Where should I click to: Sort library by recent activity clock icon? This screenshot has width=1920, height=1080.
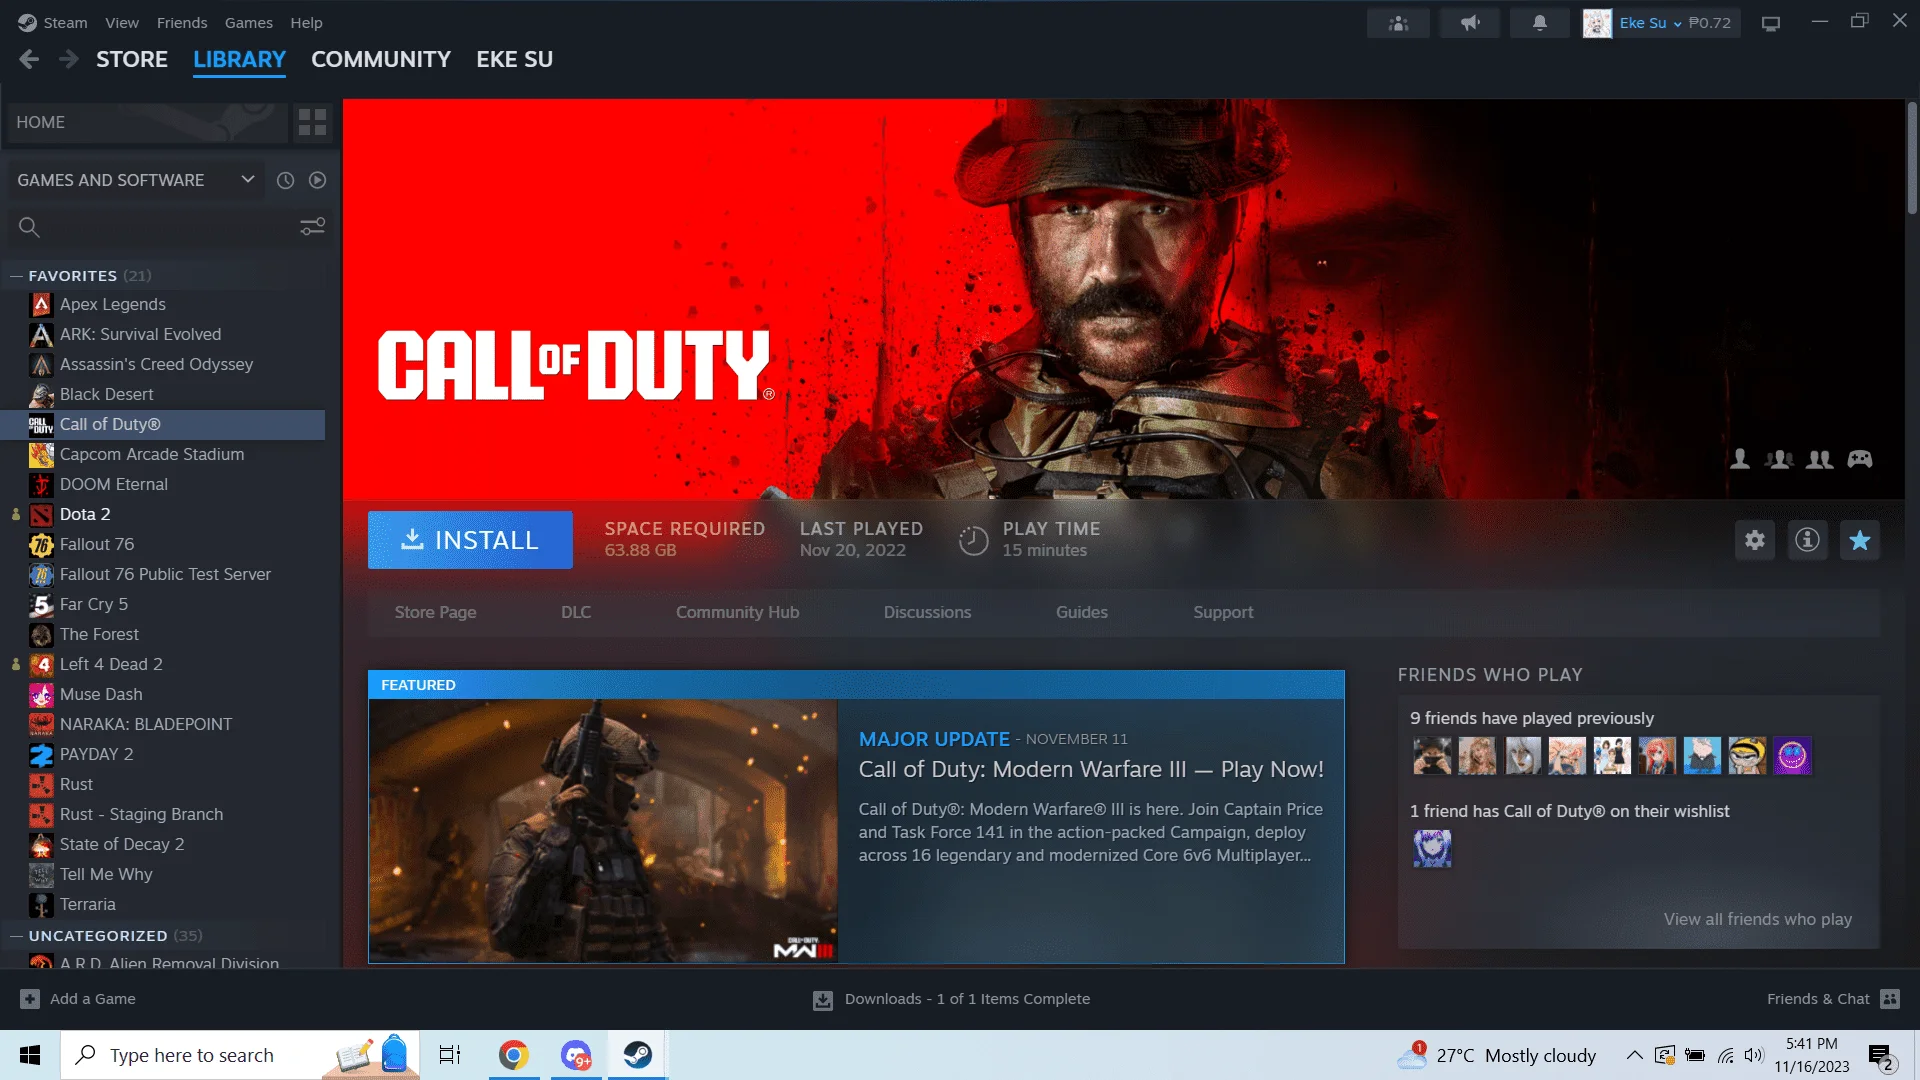point(285,180)
